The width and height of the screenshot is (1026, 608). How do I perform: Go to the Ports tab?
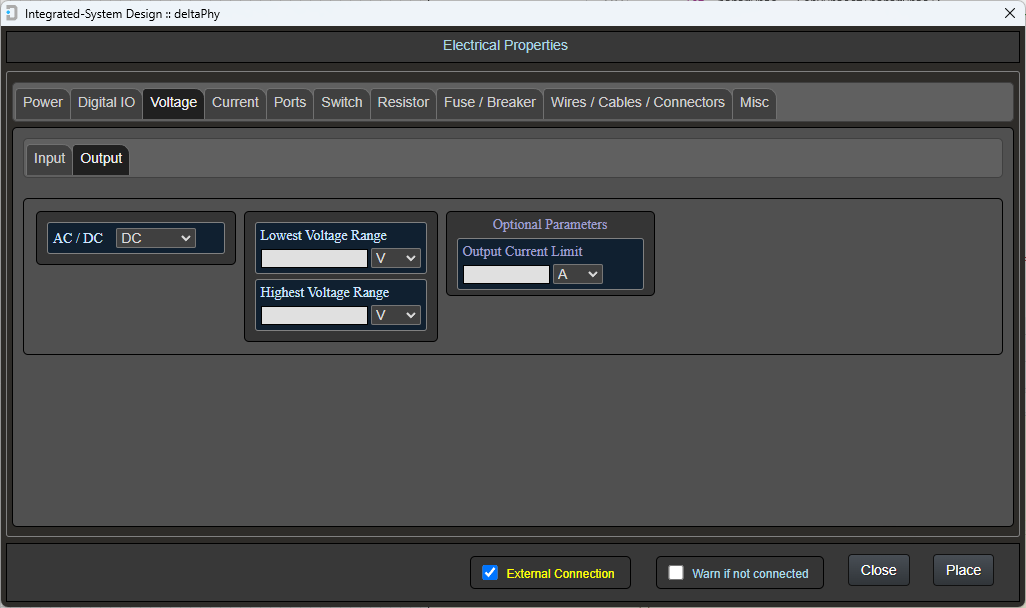(x=290, y=103)
